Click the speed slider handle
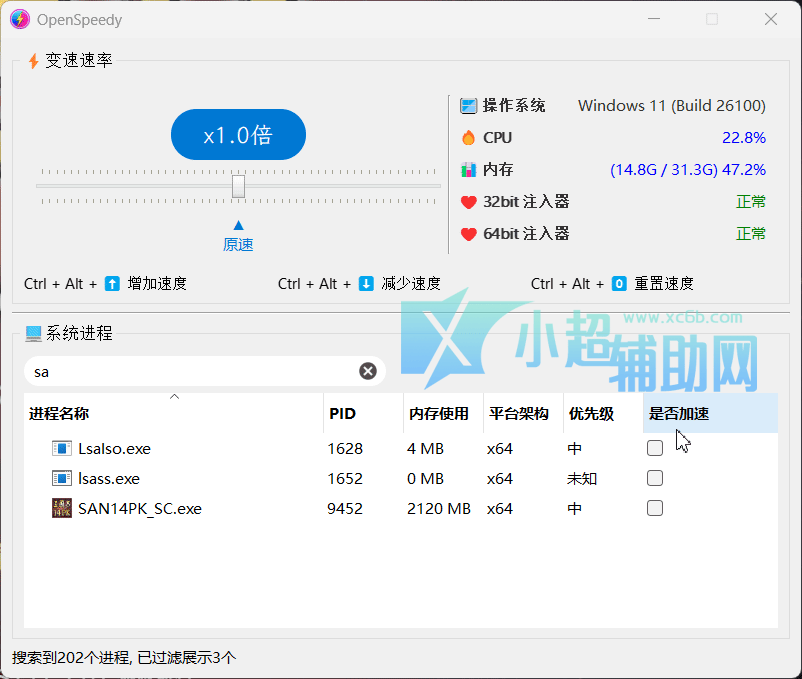 point(238,186)
